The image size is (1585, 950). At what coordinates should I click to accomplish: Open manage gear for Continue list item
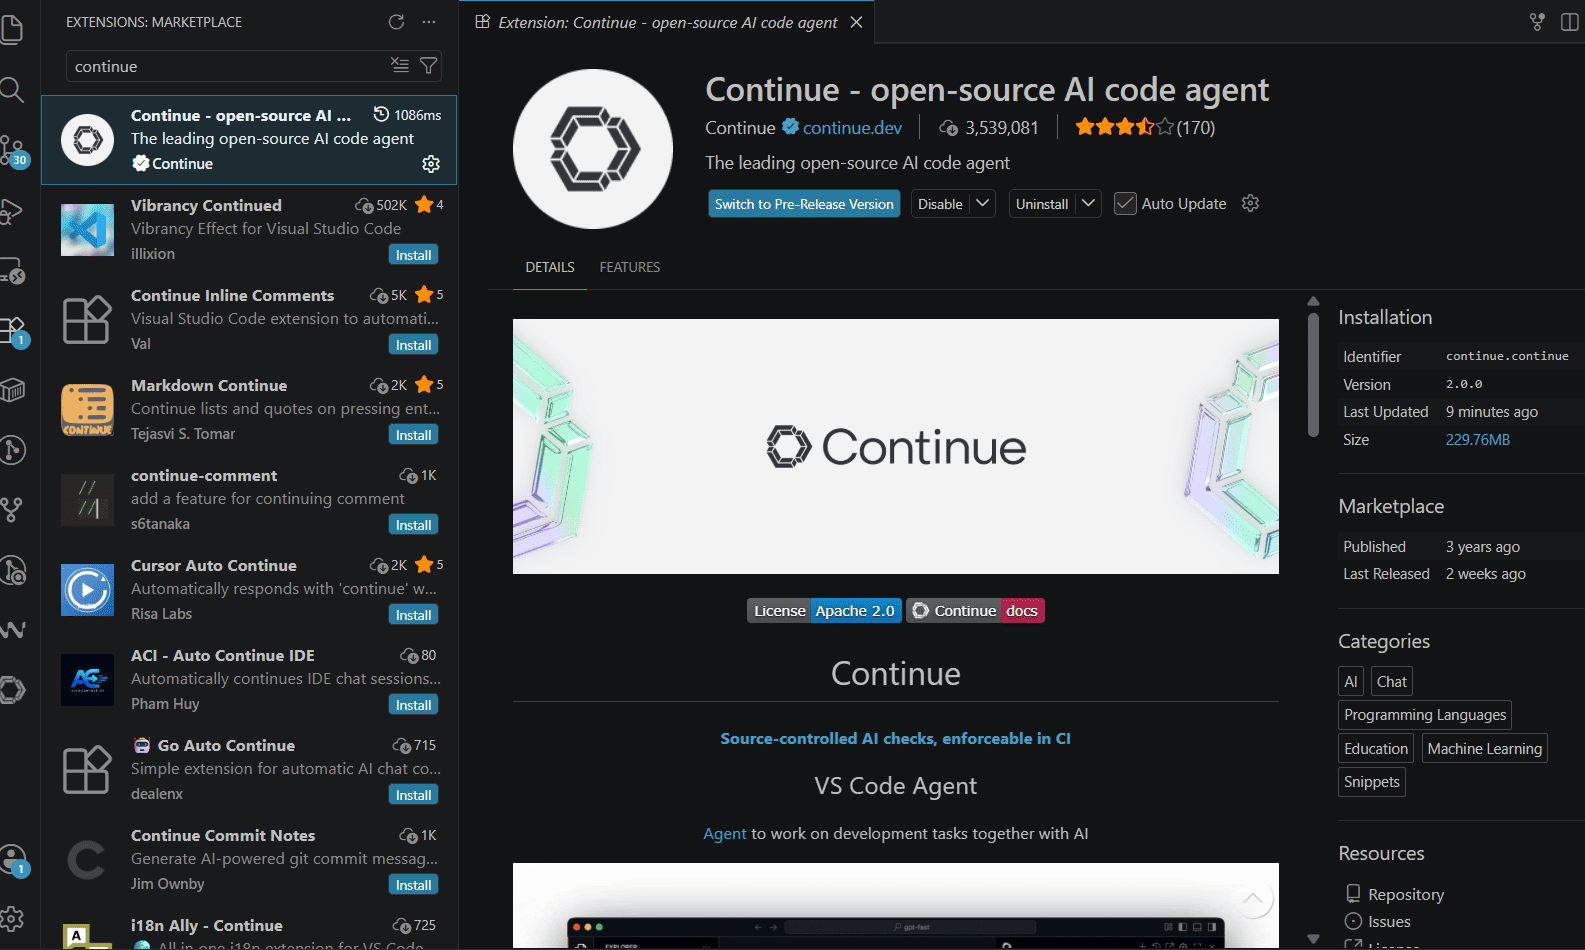tap(431, 163)
